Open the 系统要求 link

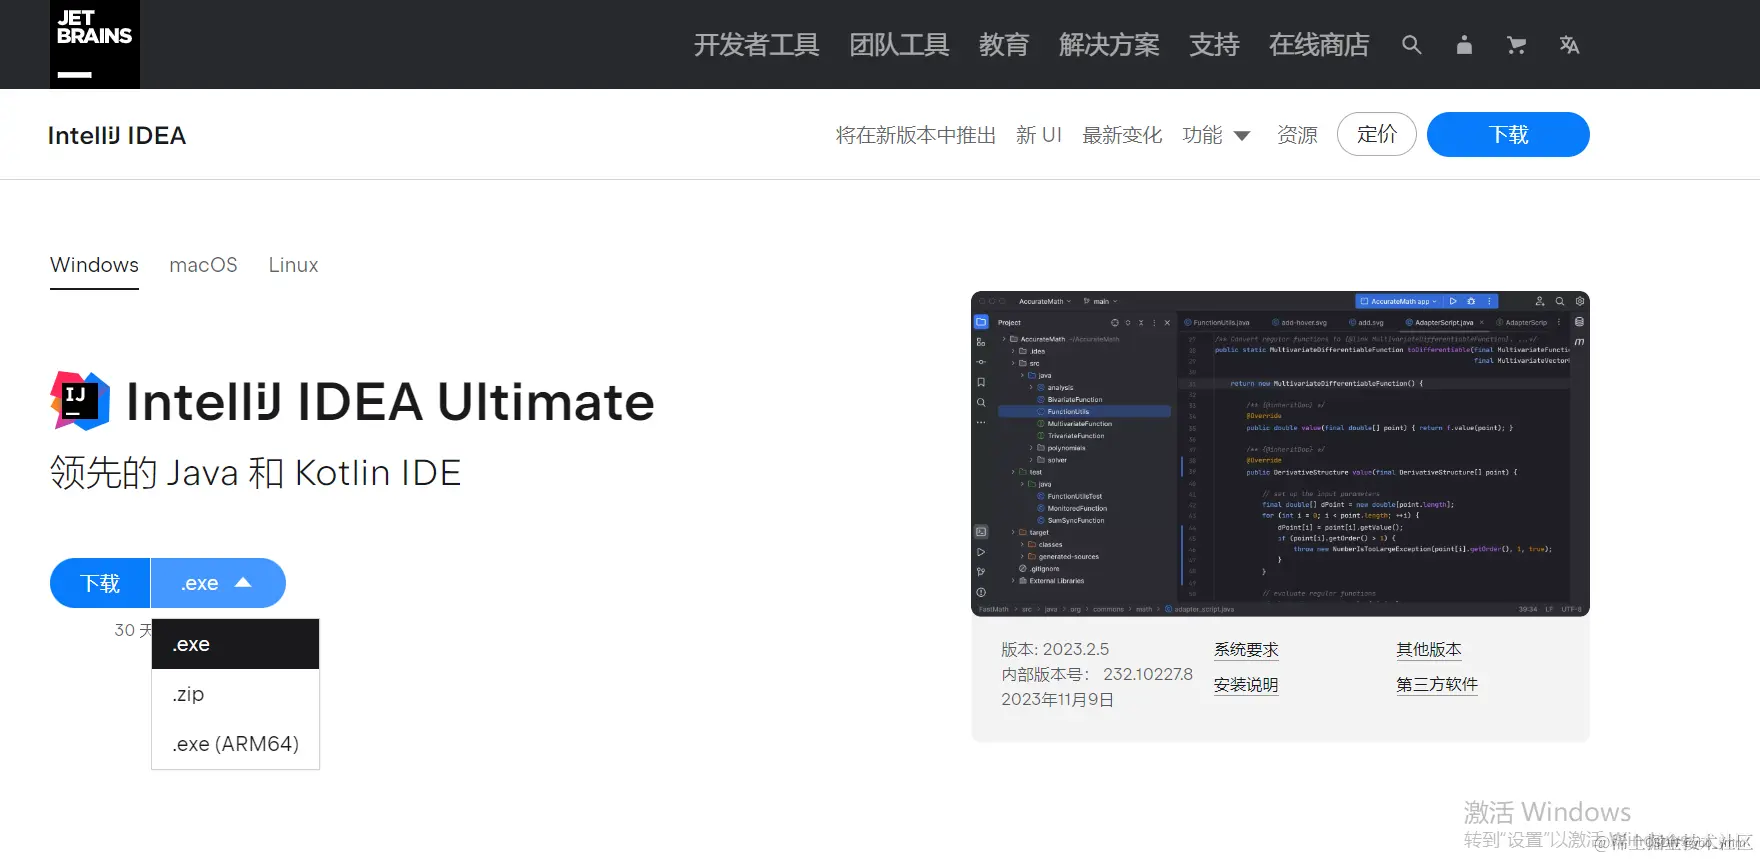pyautogui.click(x=1246, y=650)
